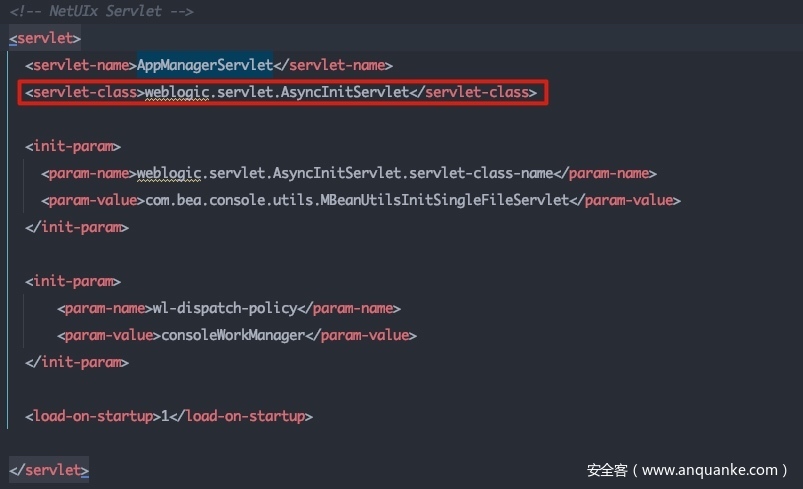Click weblogic.servlet.AsyncInitServlet inside the red box

point(277,93)
